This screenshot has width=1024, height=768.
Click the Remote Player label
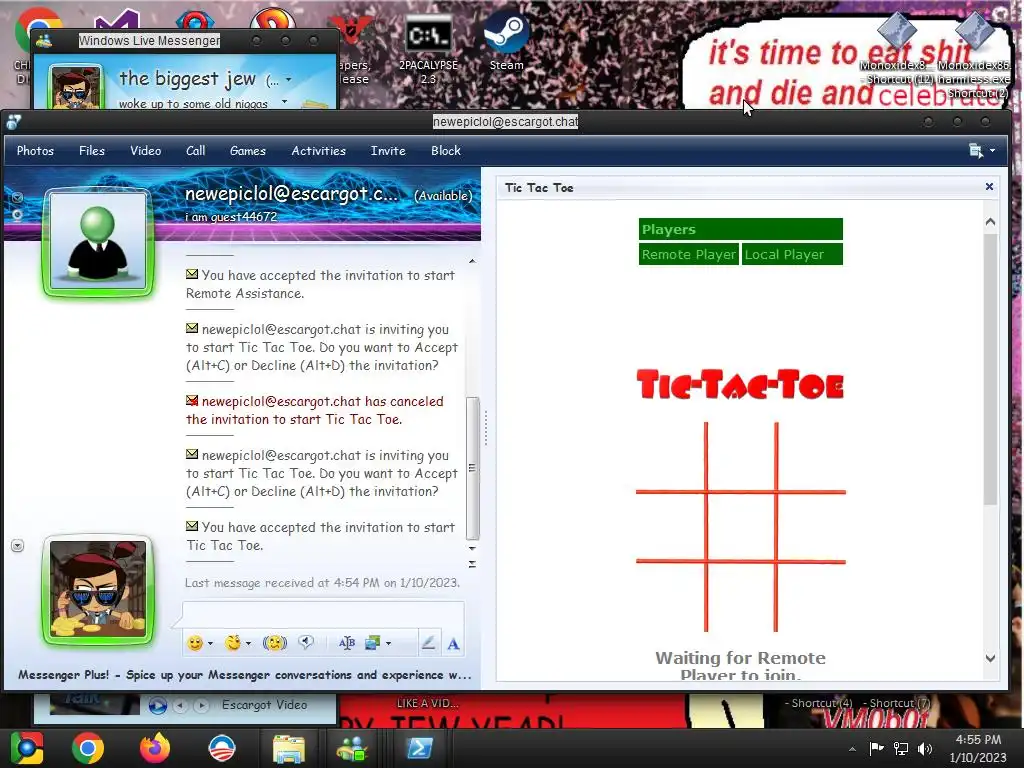click(688, 254)
